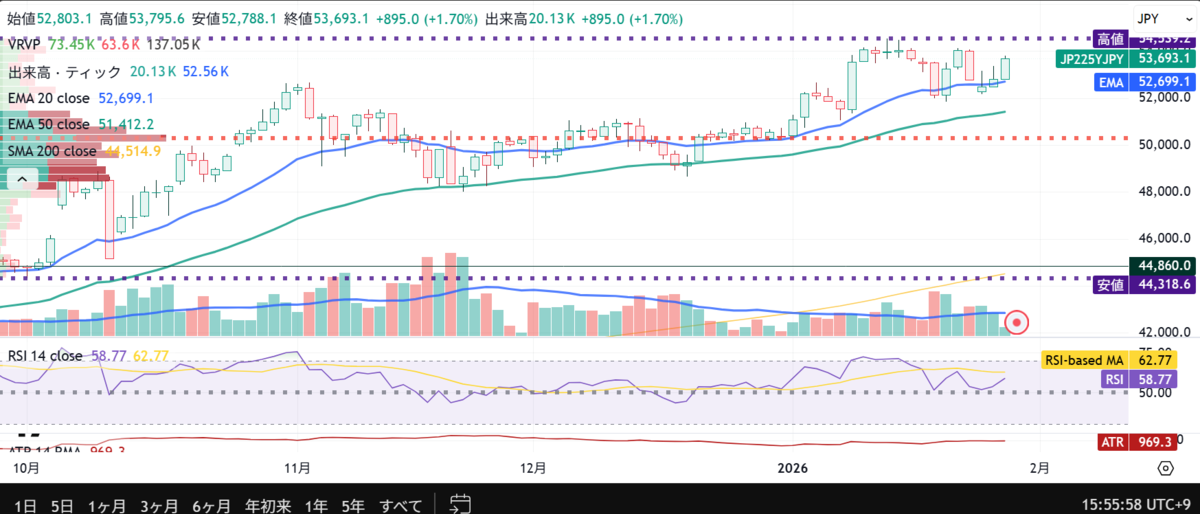Select the 5年 time range
Image resolution: width=1200 pixels, height=514 pixels.
[x=352, y=504]
